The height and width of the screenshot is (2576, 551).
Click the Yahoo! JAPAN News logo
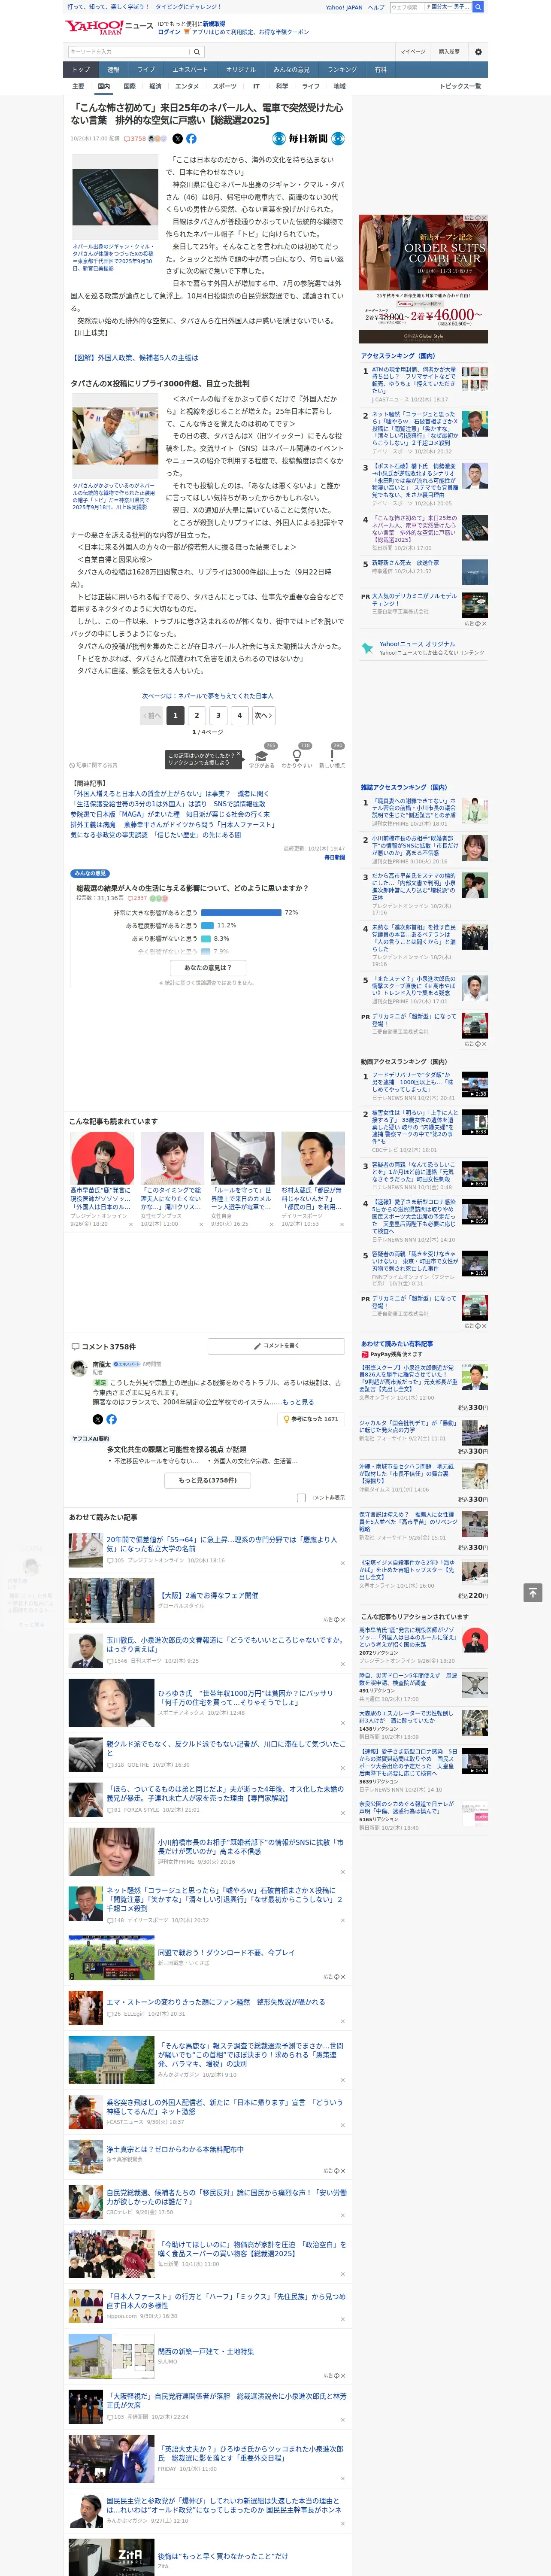pyautogui.click(x=109, y=27)
